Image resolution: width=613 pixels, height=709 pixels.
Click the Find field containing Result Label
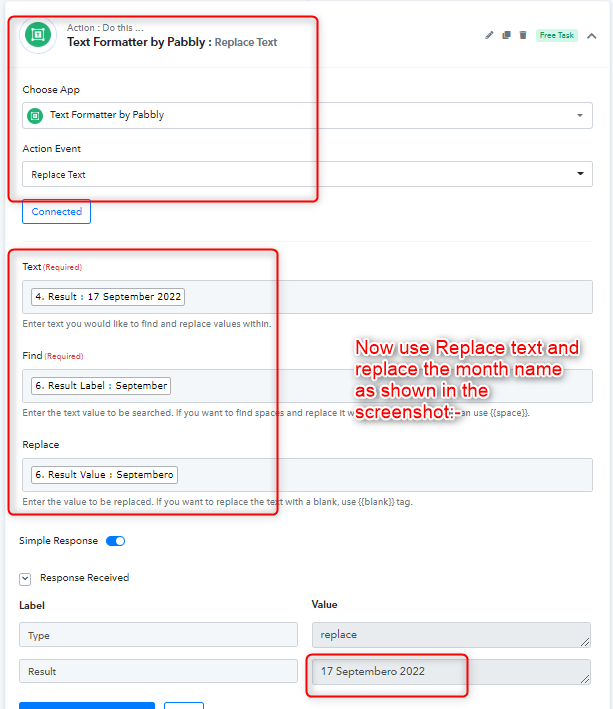[x=307, y=386]
